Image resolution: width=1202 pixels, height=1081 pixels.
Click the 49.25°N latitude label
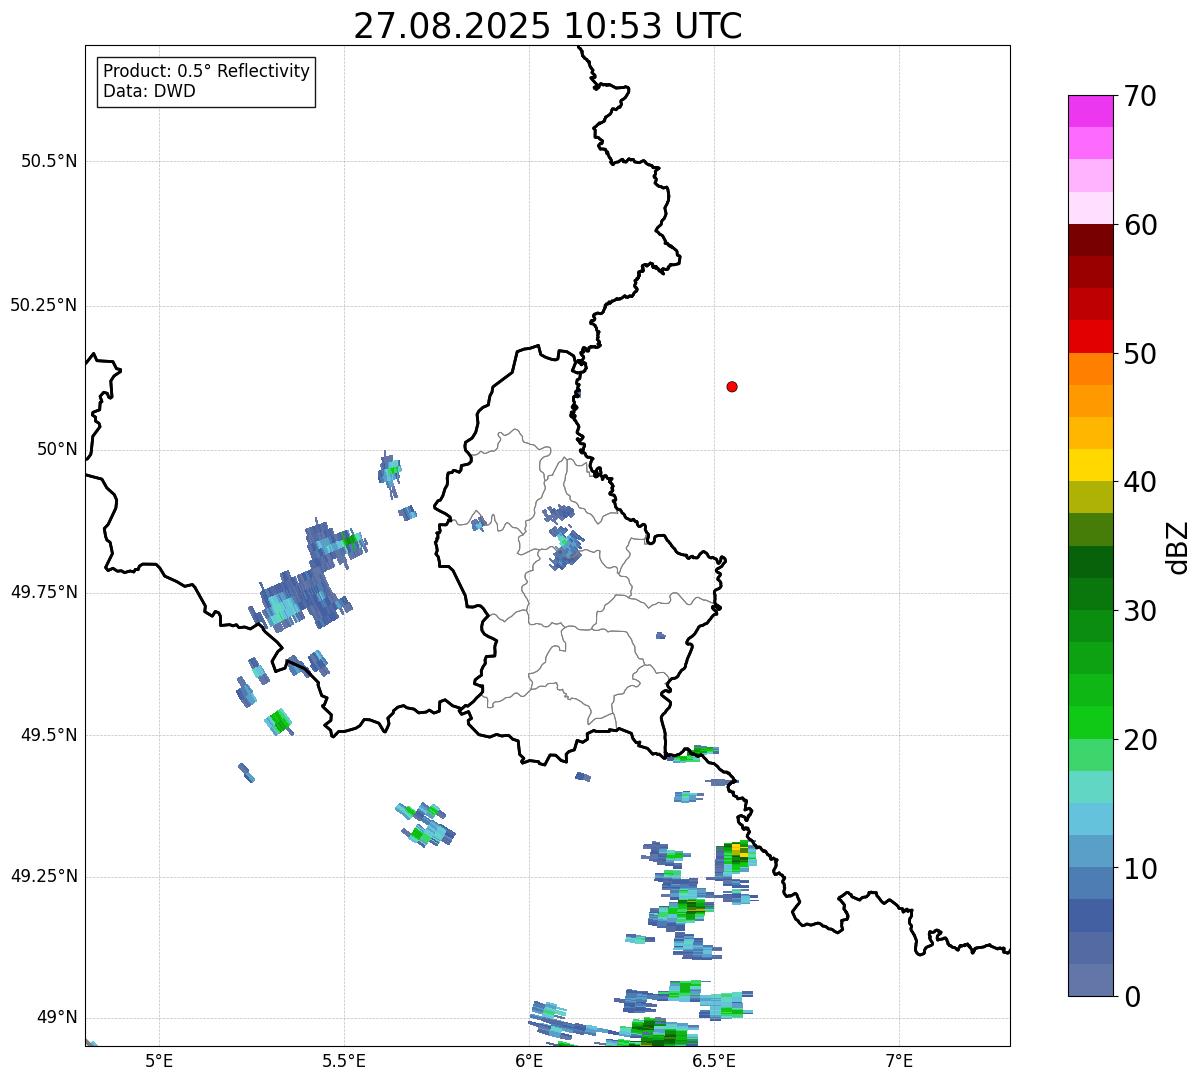click(44, 876)
